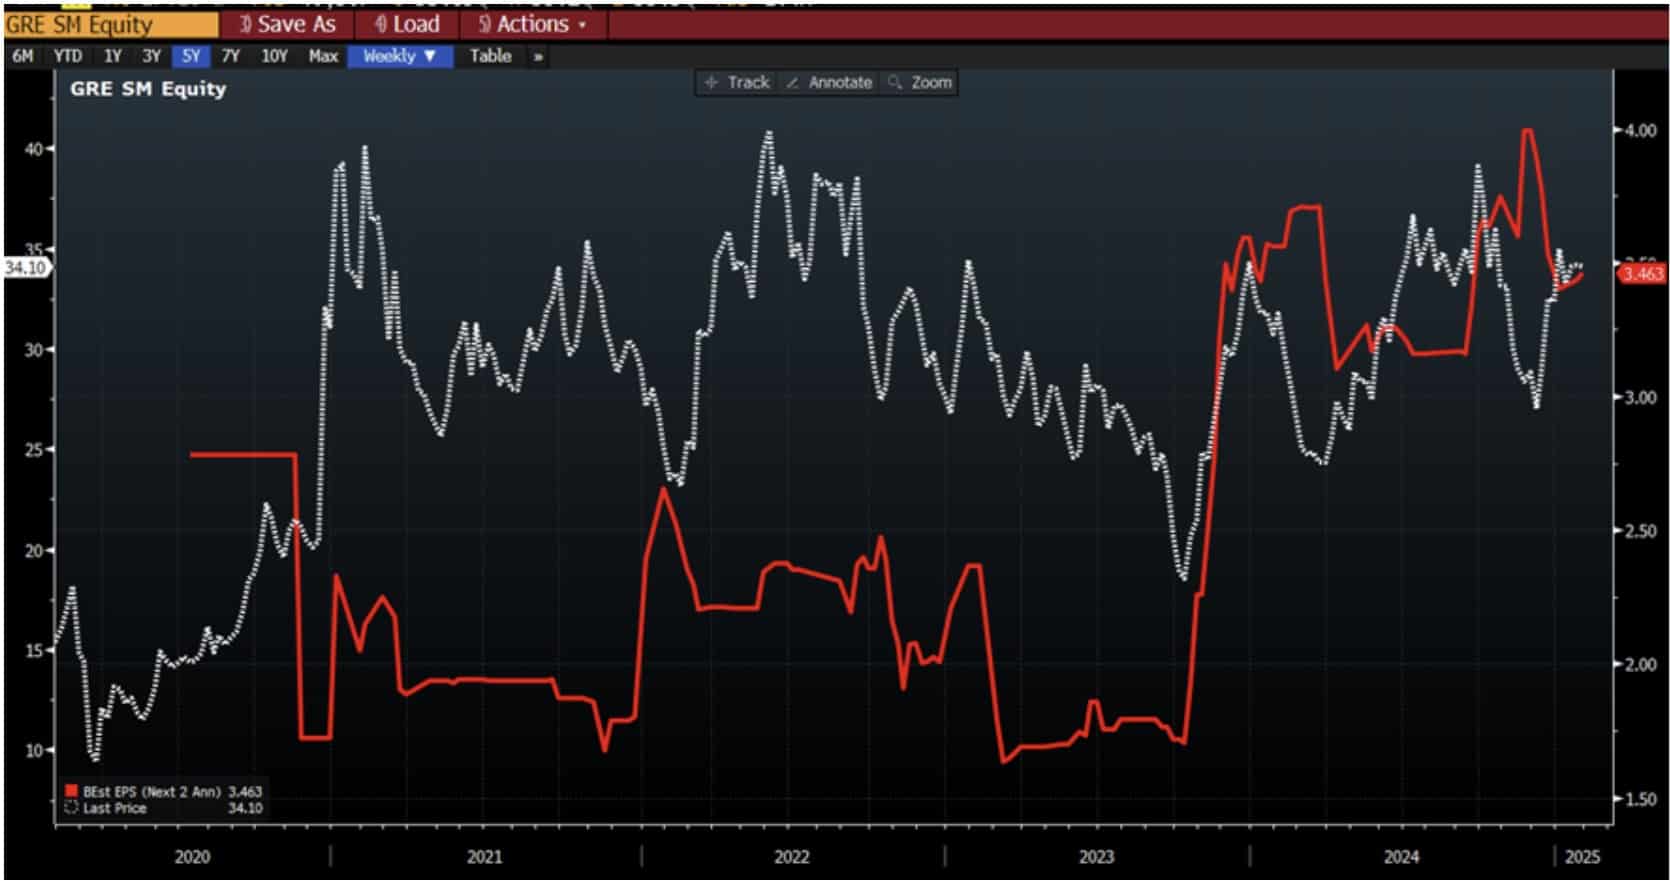Viewport: 1670px width, 881px height.
Task: Expand the Actions menu
Action: pos(531,24)
